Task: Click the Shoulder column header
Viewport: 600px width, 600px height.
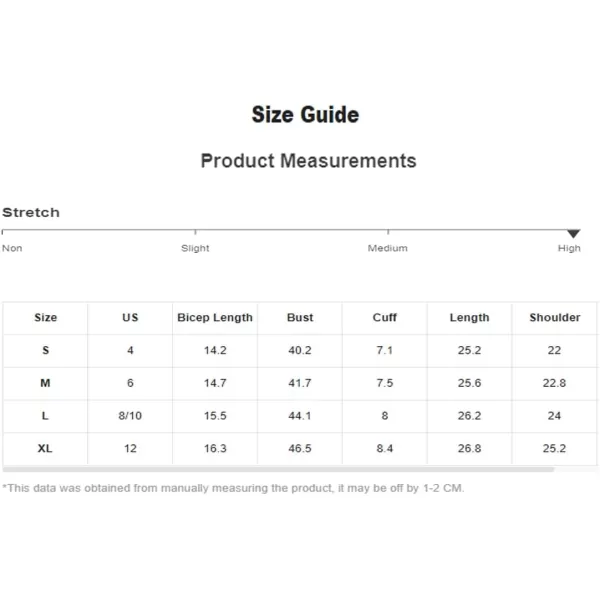Action: [x=555, y=318]
